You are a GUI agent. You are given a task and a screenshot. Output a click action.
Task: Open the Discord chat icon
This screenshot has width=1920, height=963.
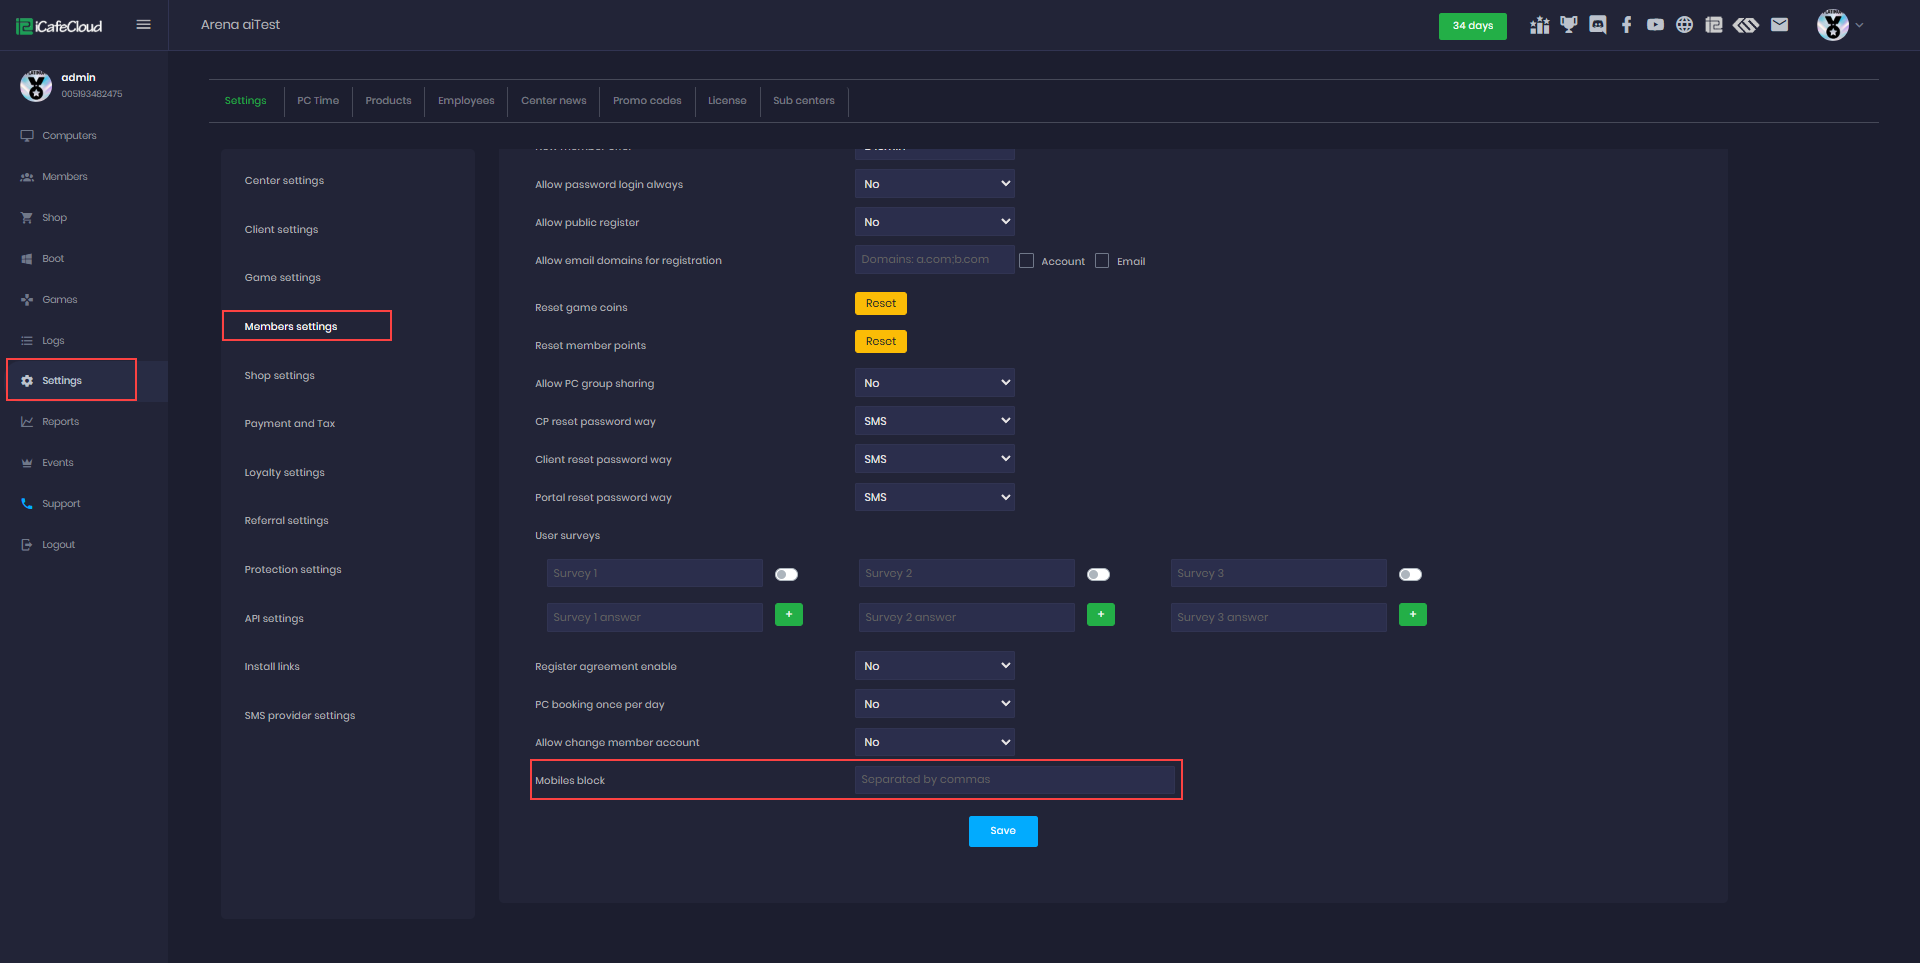(x=1598, y=25)
